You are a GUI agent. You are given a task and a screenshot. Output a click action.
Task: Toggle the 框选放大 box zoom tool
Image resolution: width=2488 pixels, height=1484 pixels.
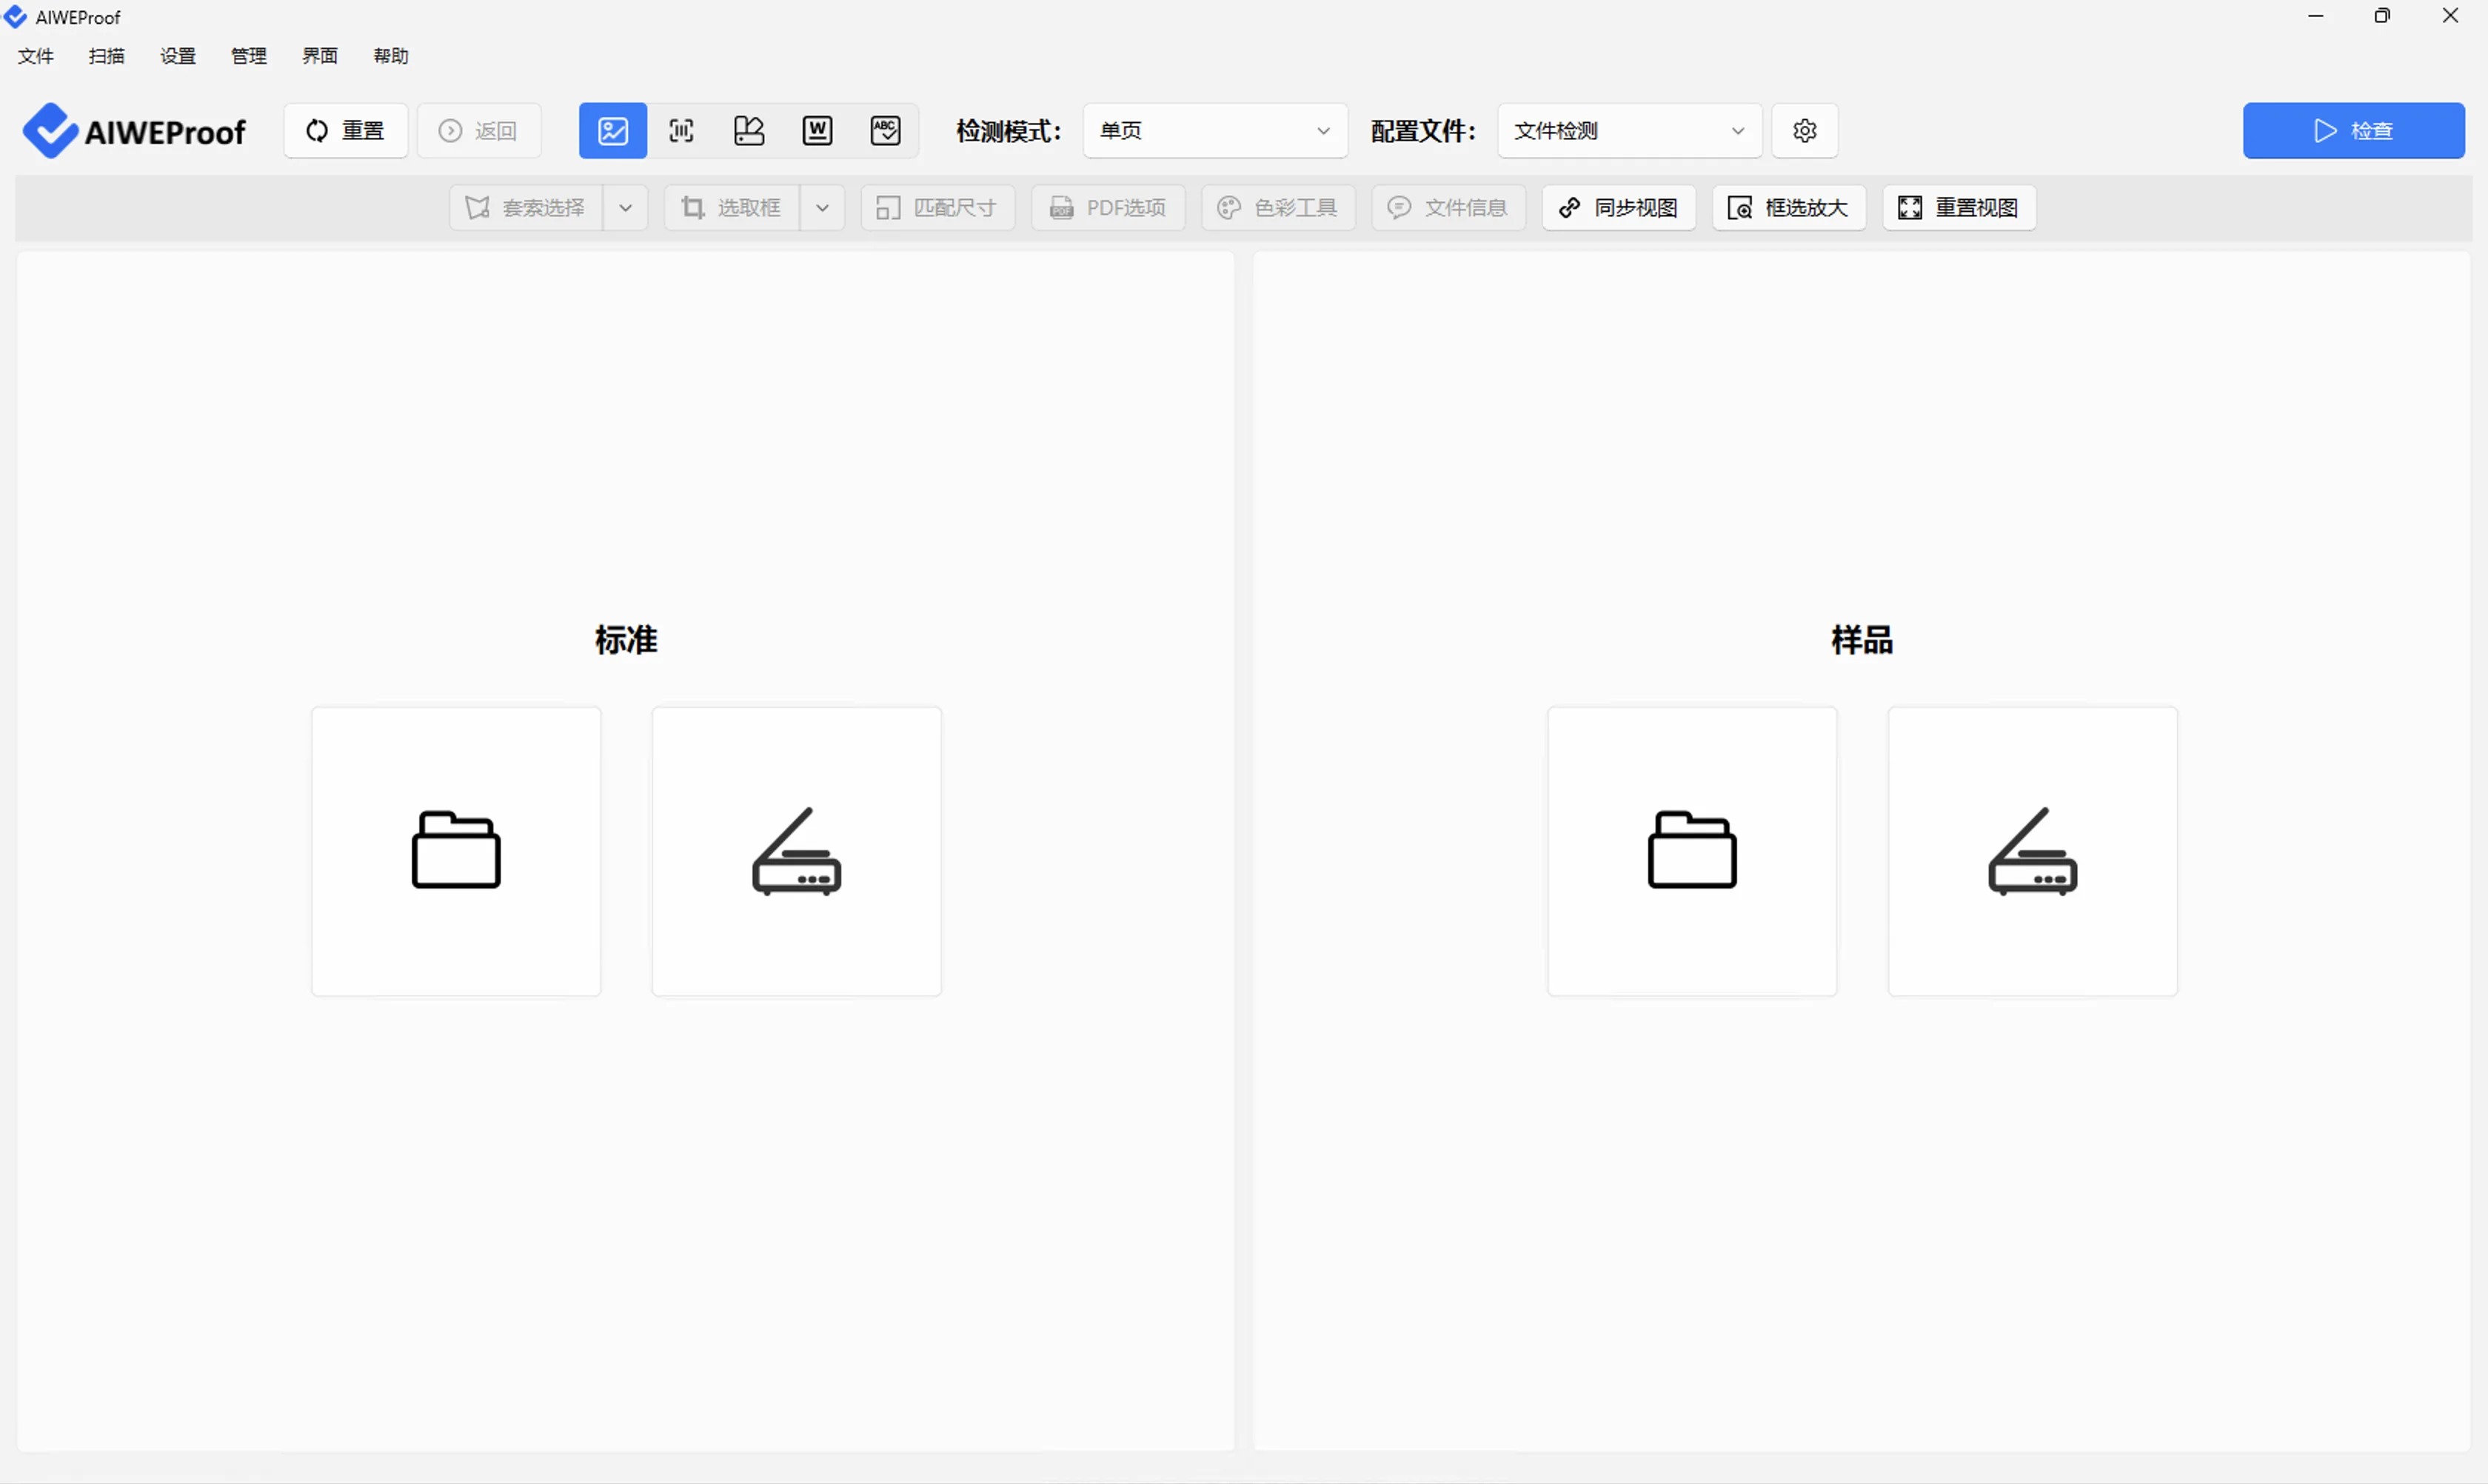click(x=1788, y=207)
